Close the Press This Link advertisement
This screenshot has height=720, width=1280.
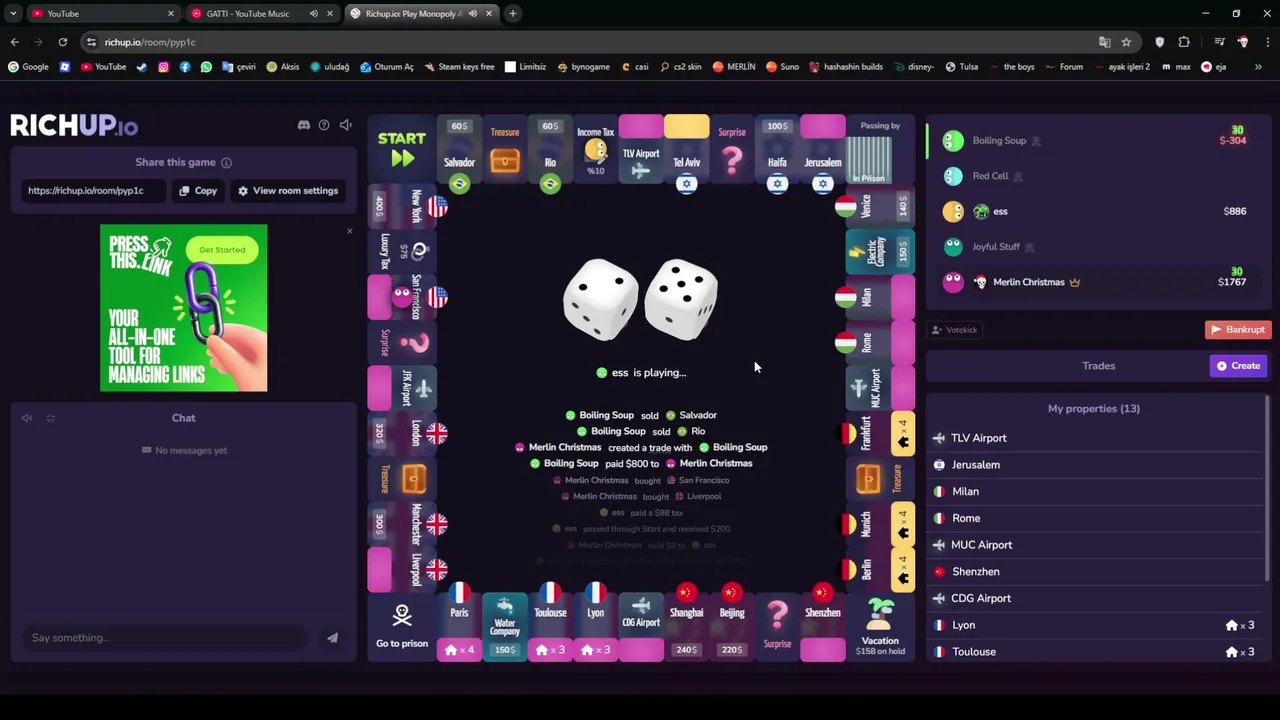[349, 231]
